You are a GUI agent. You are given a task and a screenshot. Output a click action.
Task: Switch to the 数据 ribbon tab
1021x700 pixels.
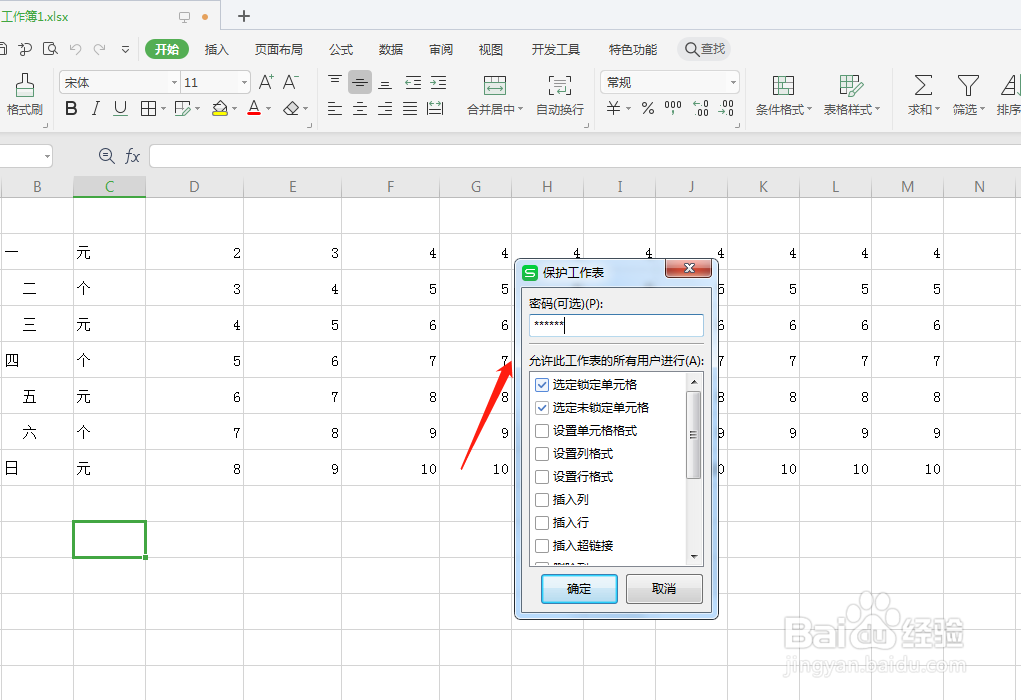tap(390, 48)
